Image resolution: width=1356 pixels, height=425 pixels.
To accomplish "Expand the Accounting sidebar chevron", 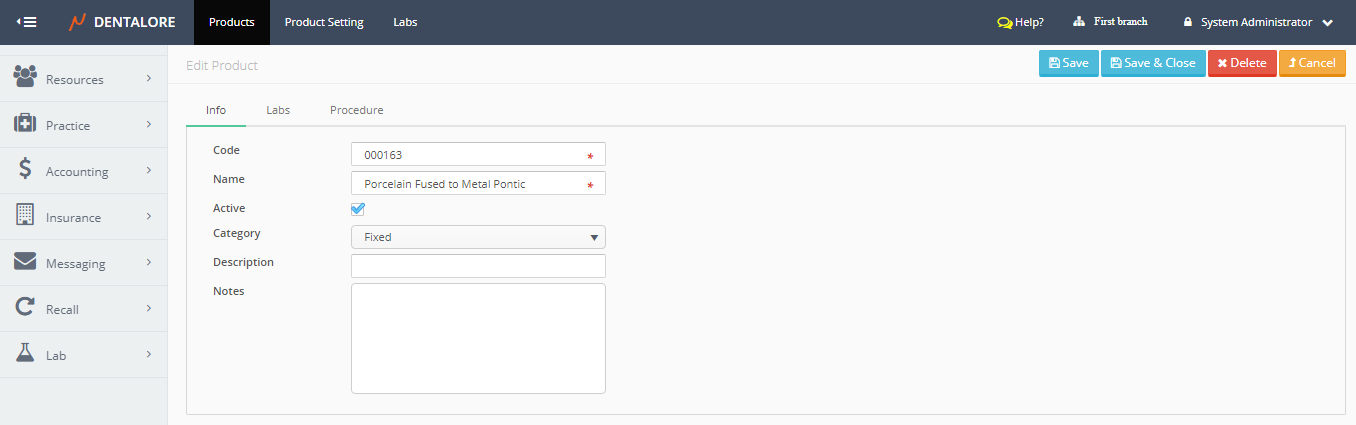I will click(148, 170).
